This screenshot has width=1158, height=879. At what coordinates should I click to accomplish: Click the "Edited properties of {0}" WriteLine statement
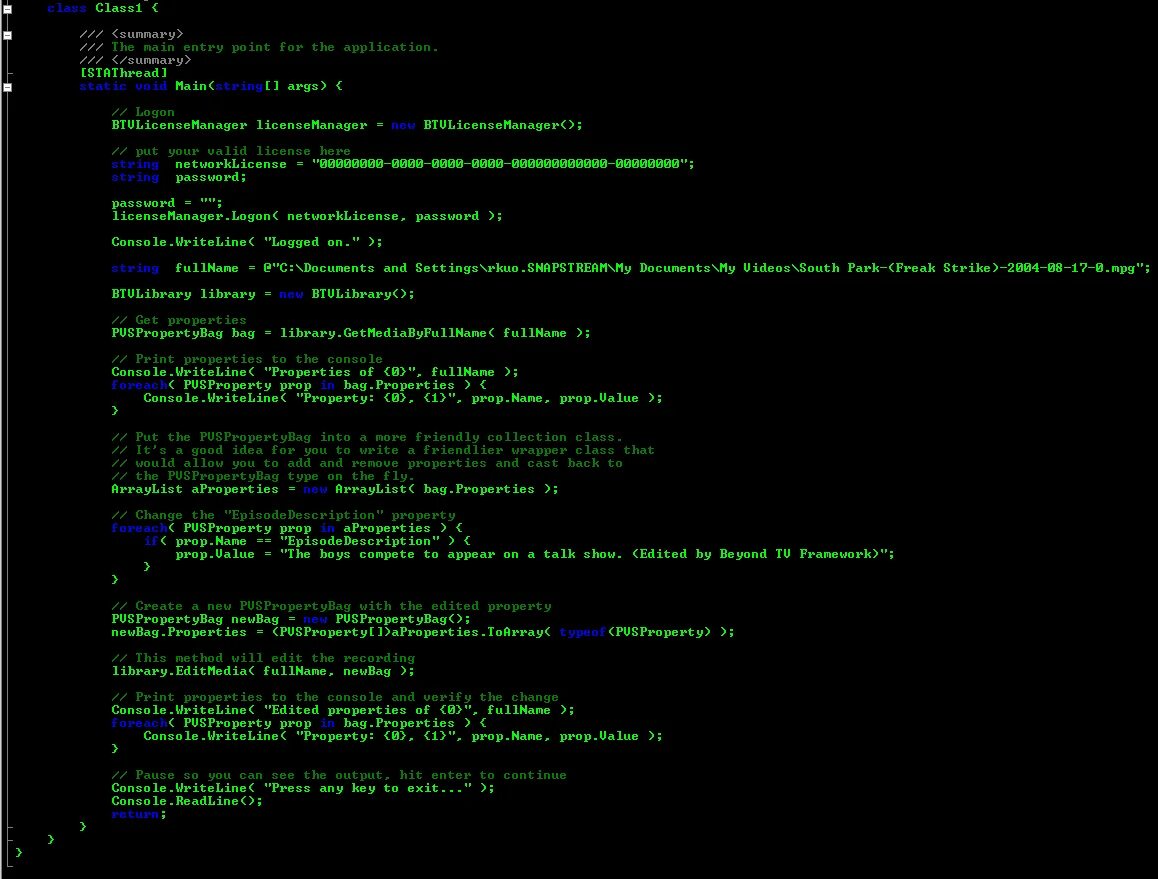point(343,711)
